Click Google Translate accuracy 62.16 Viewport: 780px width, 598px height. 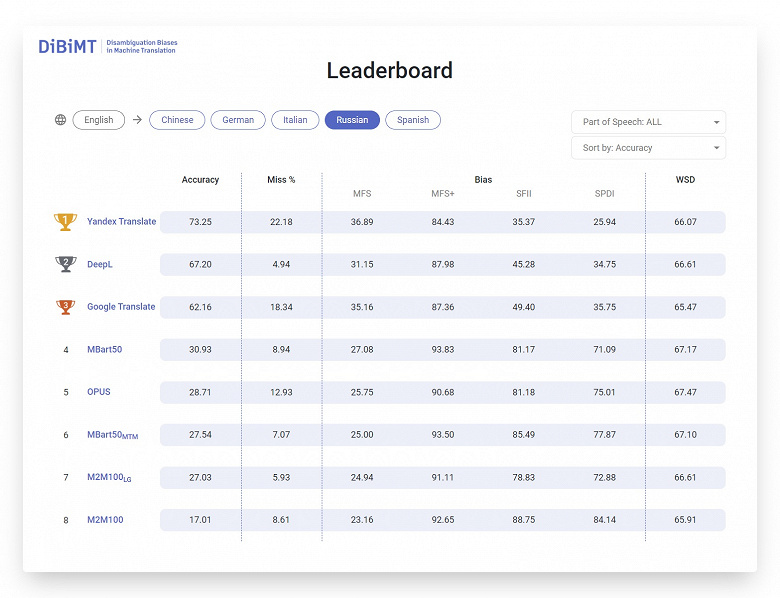pyautogui.click(x=200, y=307)
